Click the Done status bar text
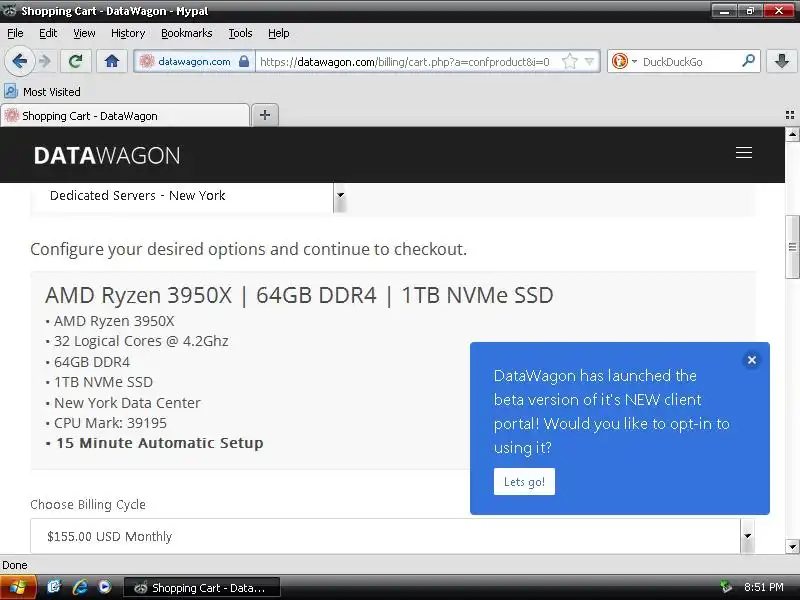 click(15, 565)
